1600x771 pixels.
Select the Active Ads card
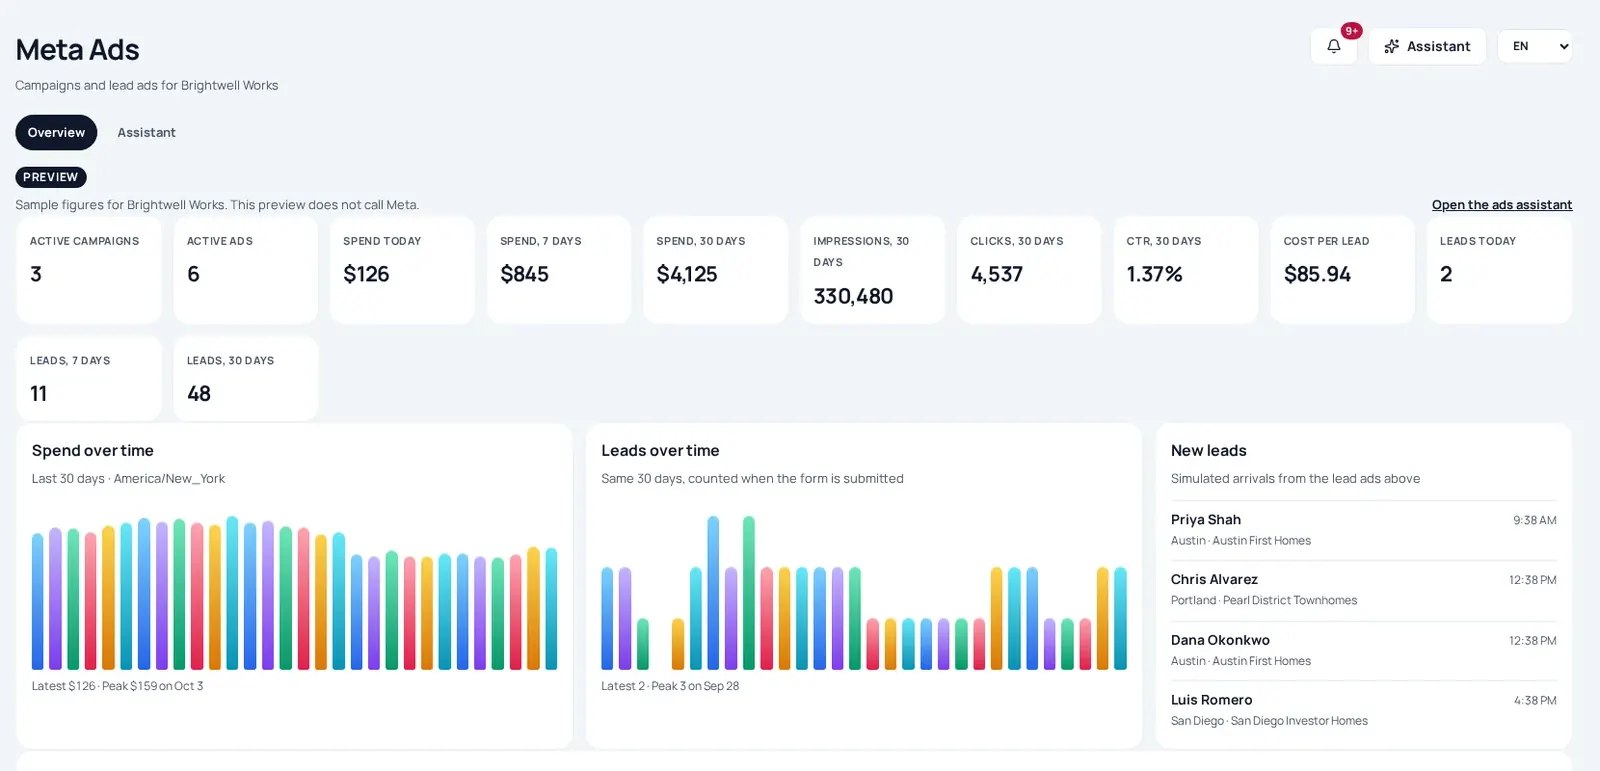click(x=246, y=270)
